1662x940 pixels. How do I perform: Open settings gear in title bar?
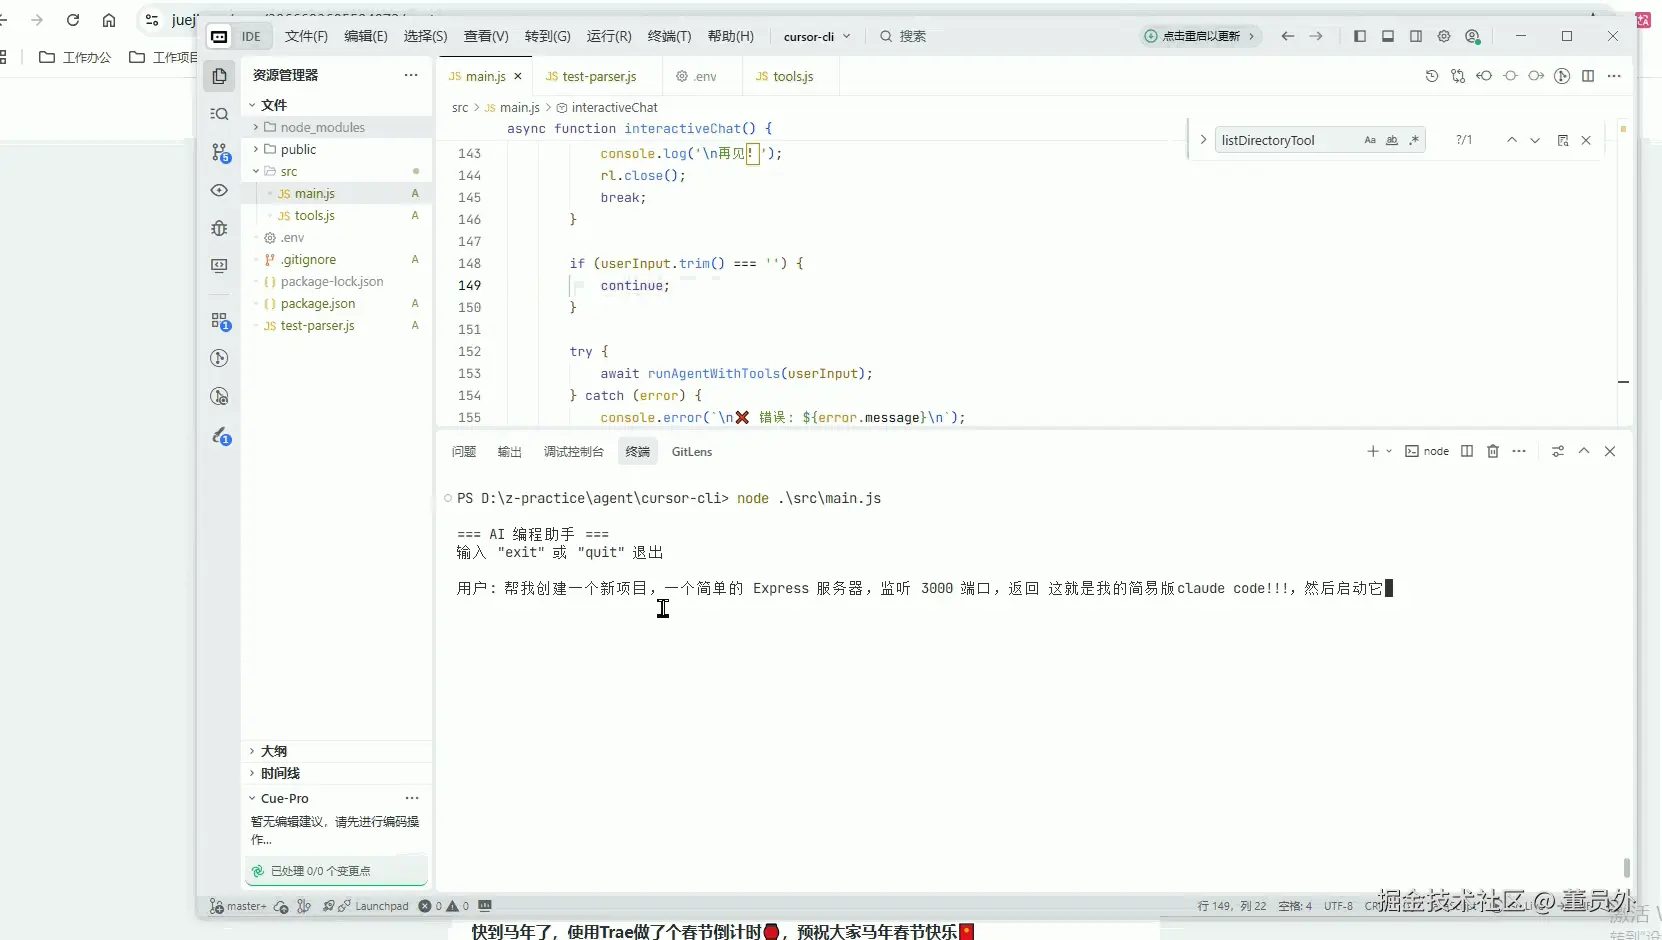click(1444, 36)
